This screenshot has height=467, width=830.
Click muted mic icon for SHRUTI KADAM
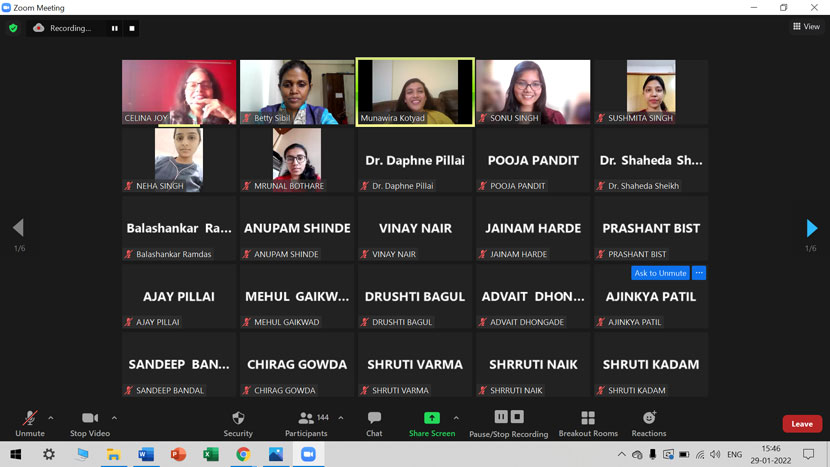click(x=601, y=390)
